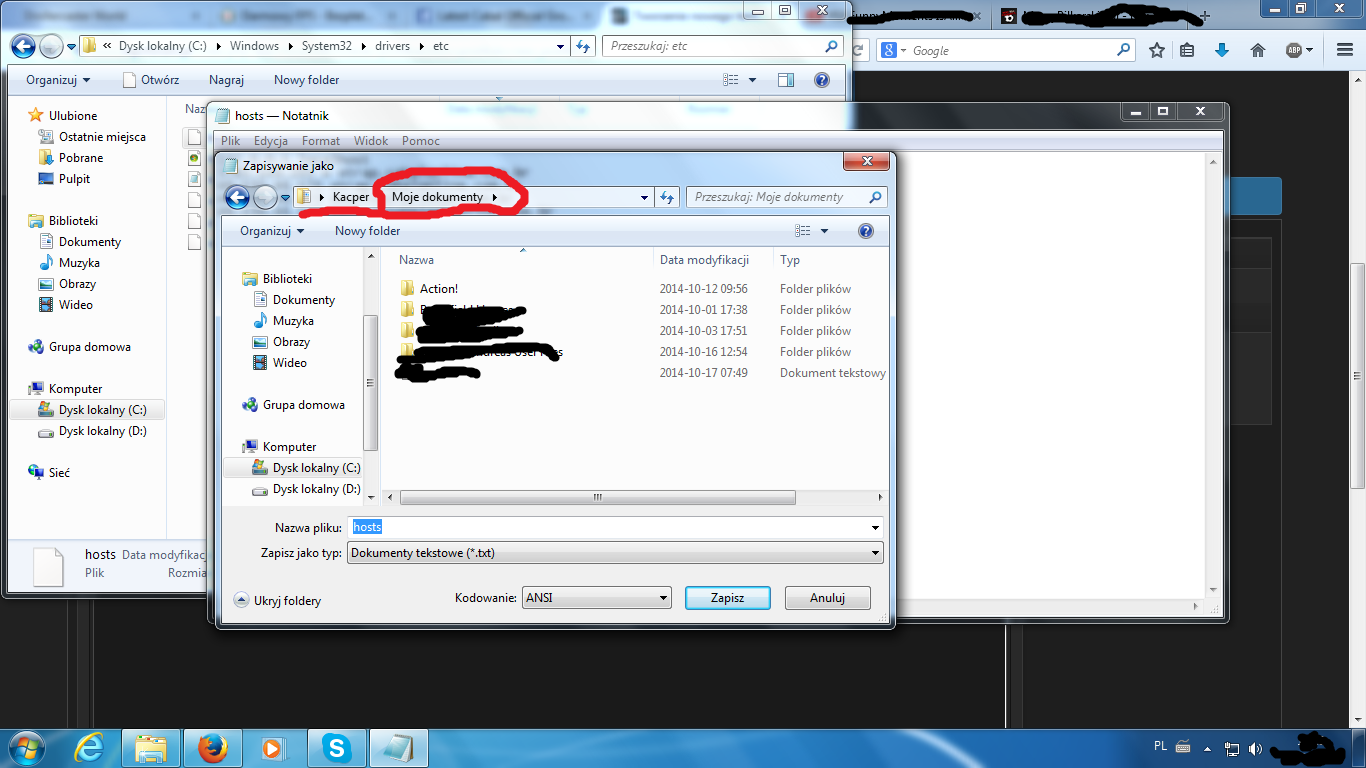Refresh the Moje dokumenty location in save dialog
The width and height of the screenshot is (1366, 768).
click(669, 197)
